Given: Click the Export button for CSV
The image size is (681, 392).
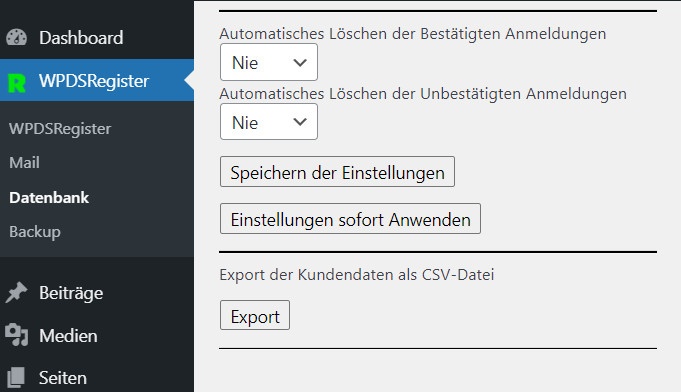Looking at the screenshot, I should [x=255, y=316].
